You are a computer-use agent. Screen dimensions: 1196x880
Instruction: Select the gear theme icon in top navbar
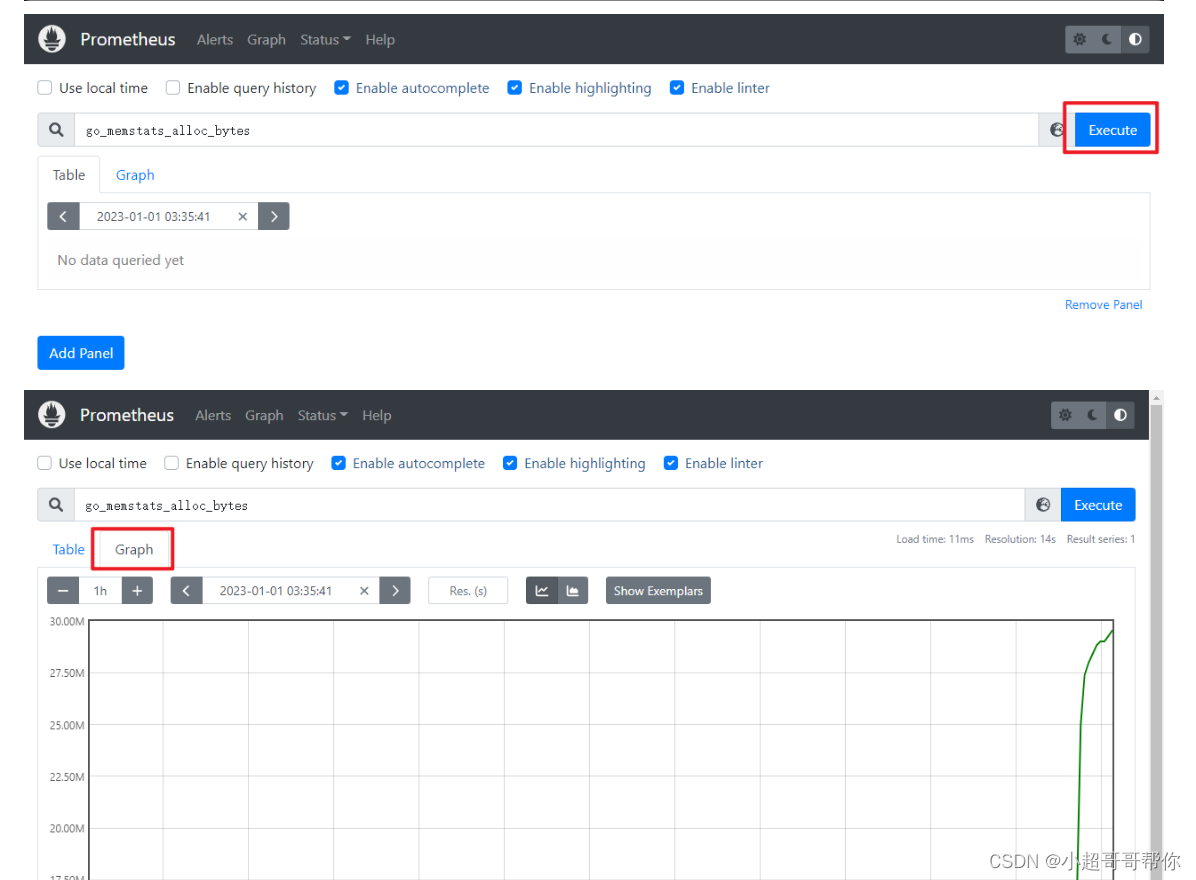click(x=1079, y=39)
